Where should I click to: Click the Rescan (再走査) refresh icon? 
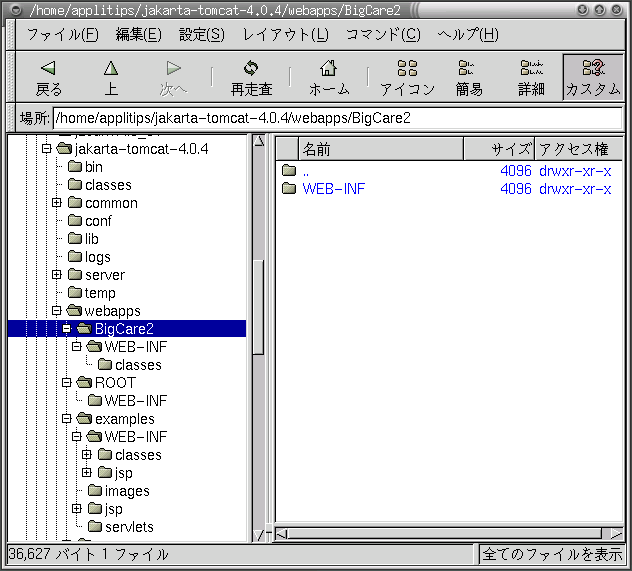(251, 69)
